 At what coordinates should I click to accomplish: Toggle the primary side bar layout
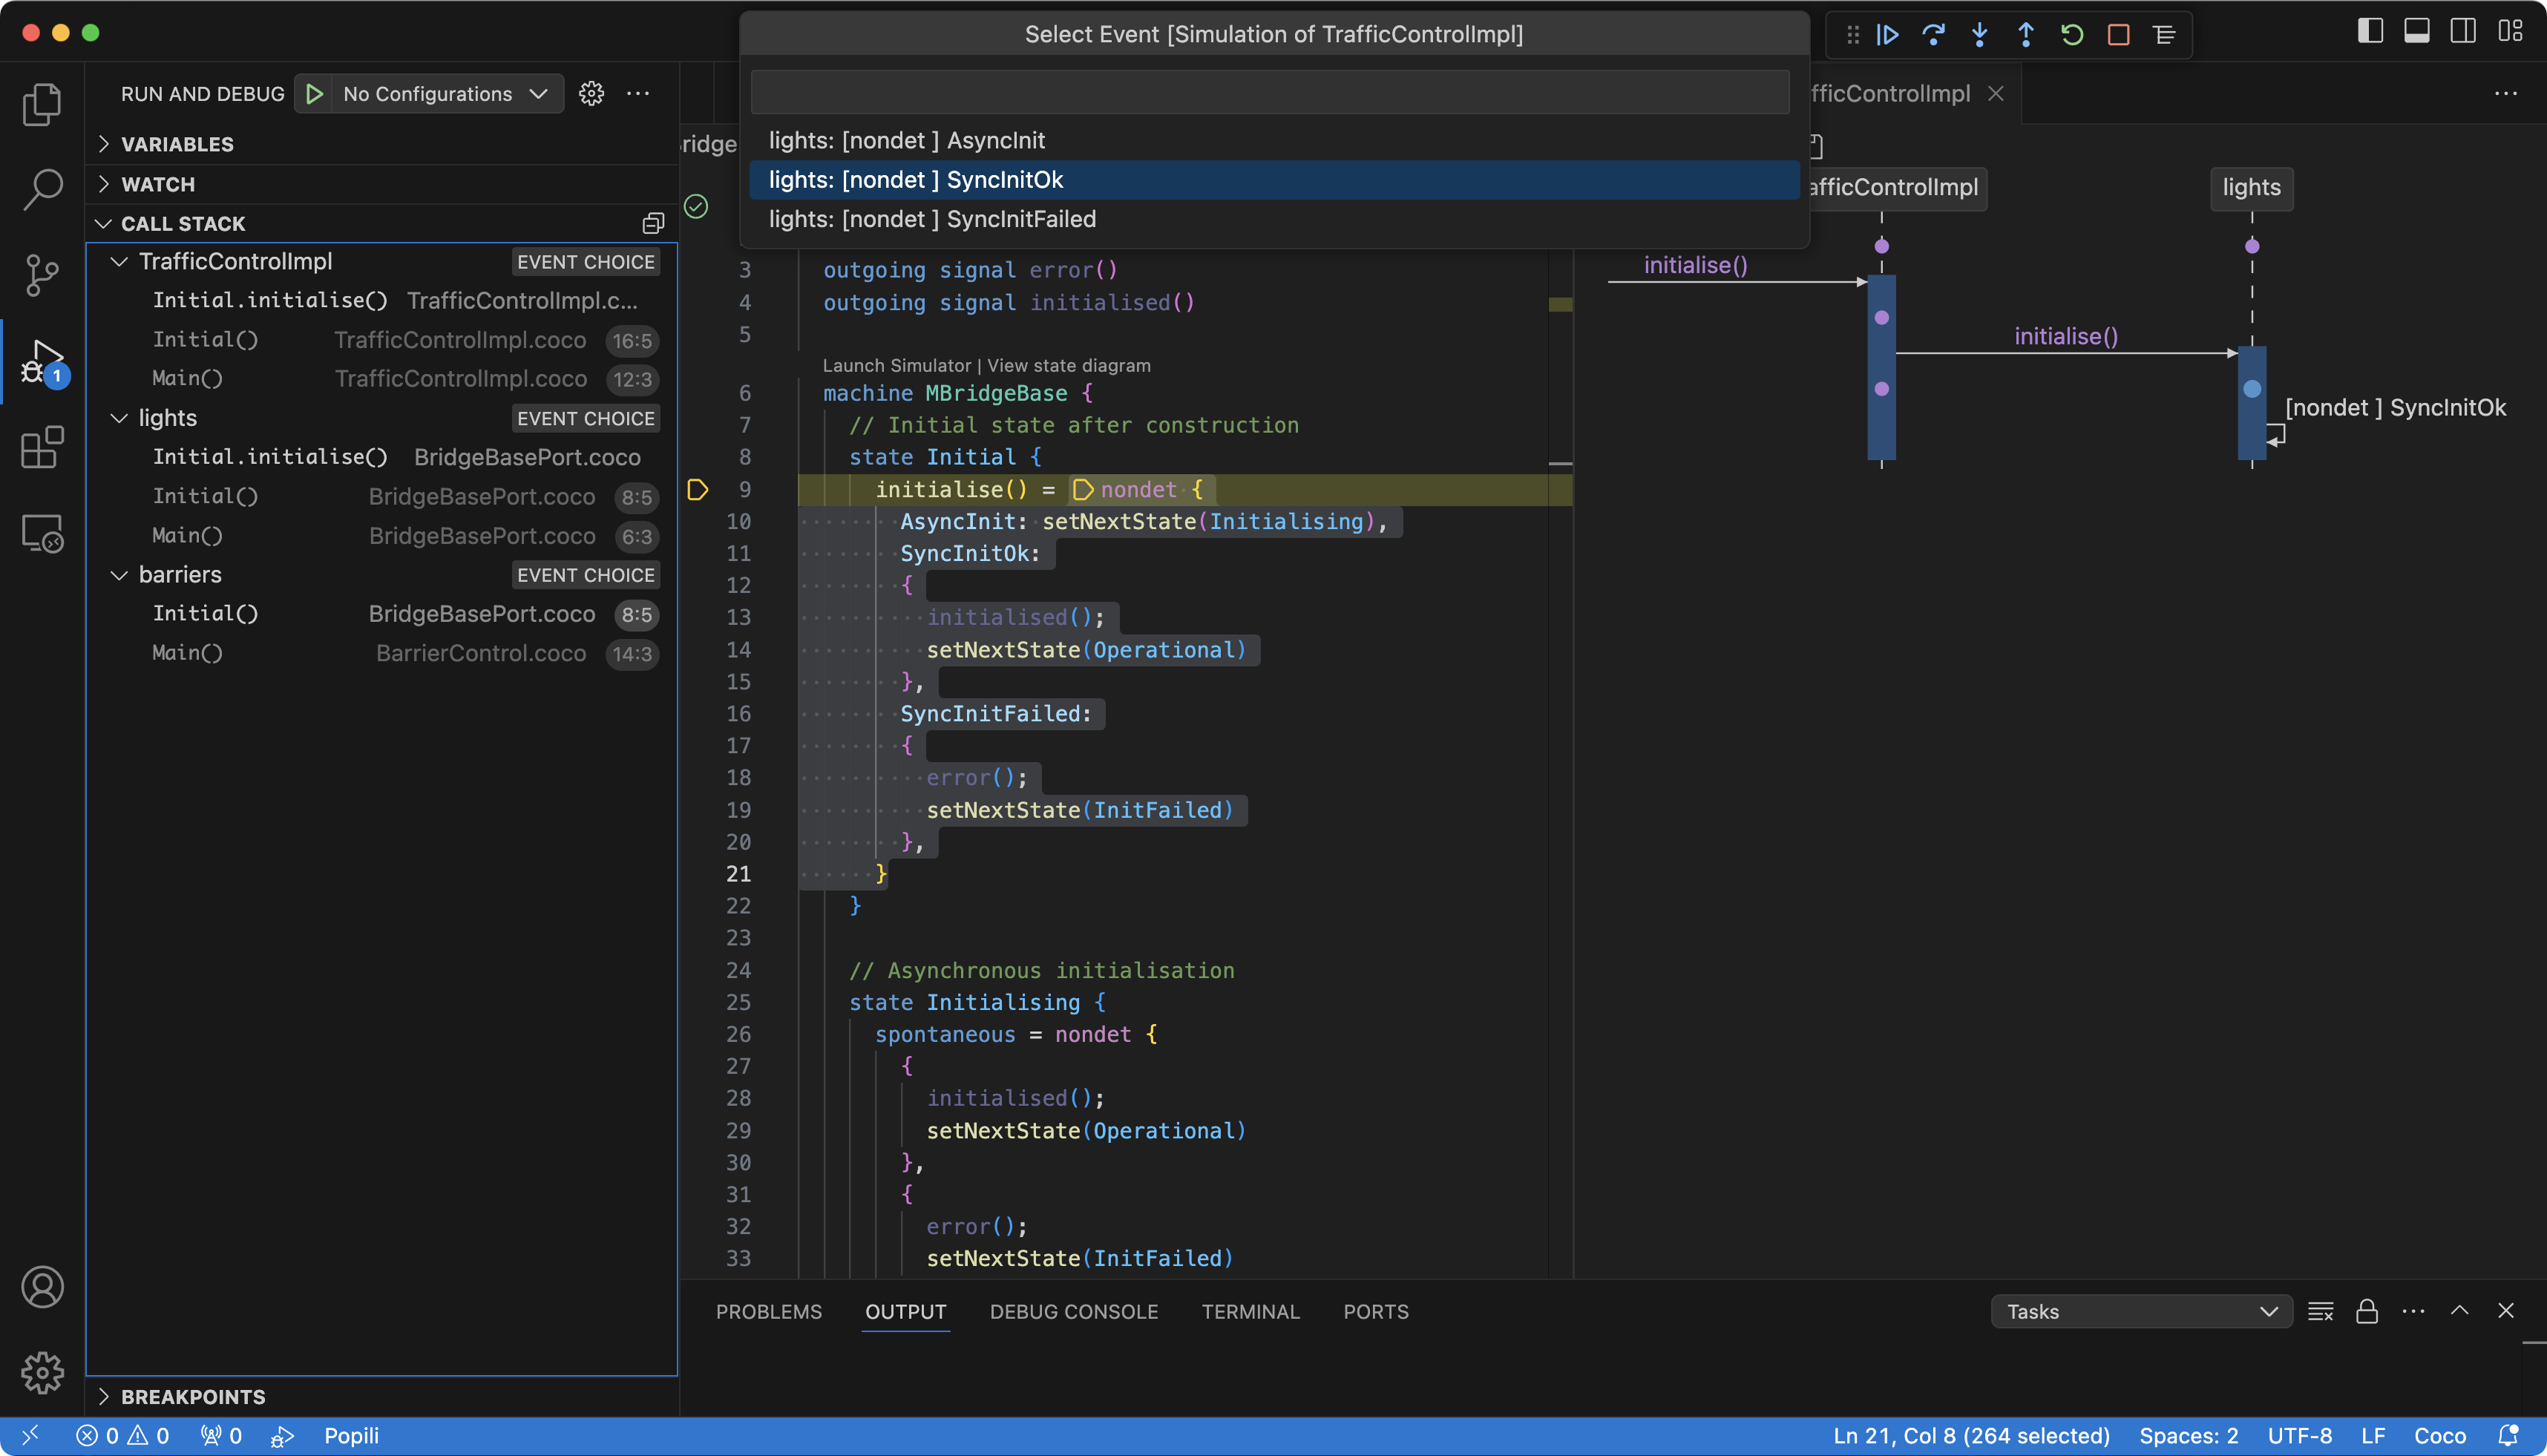pyautogui.click(x=2370, y=32)
